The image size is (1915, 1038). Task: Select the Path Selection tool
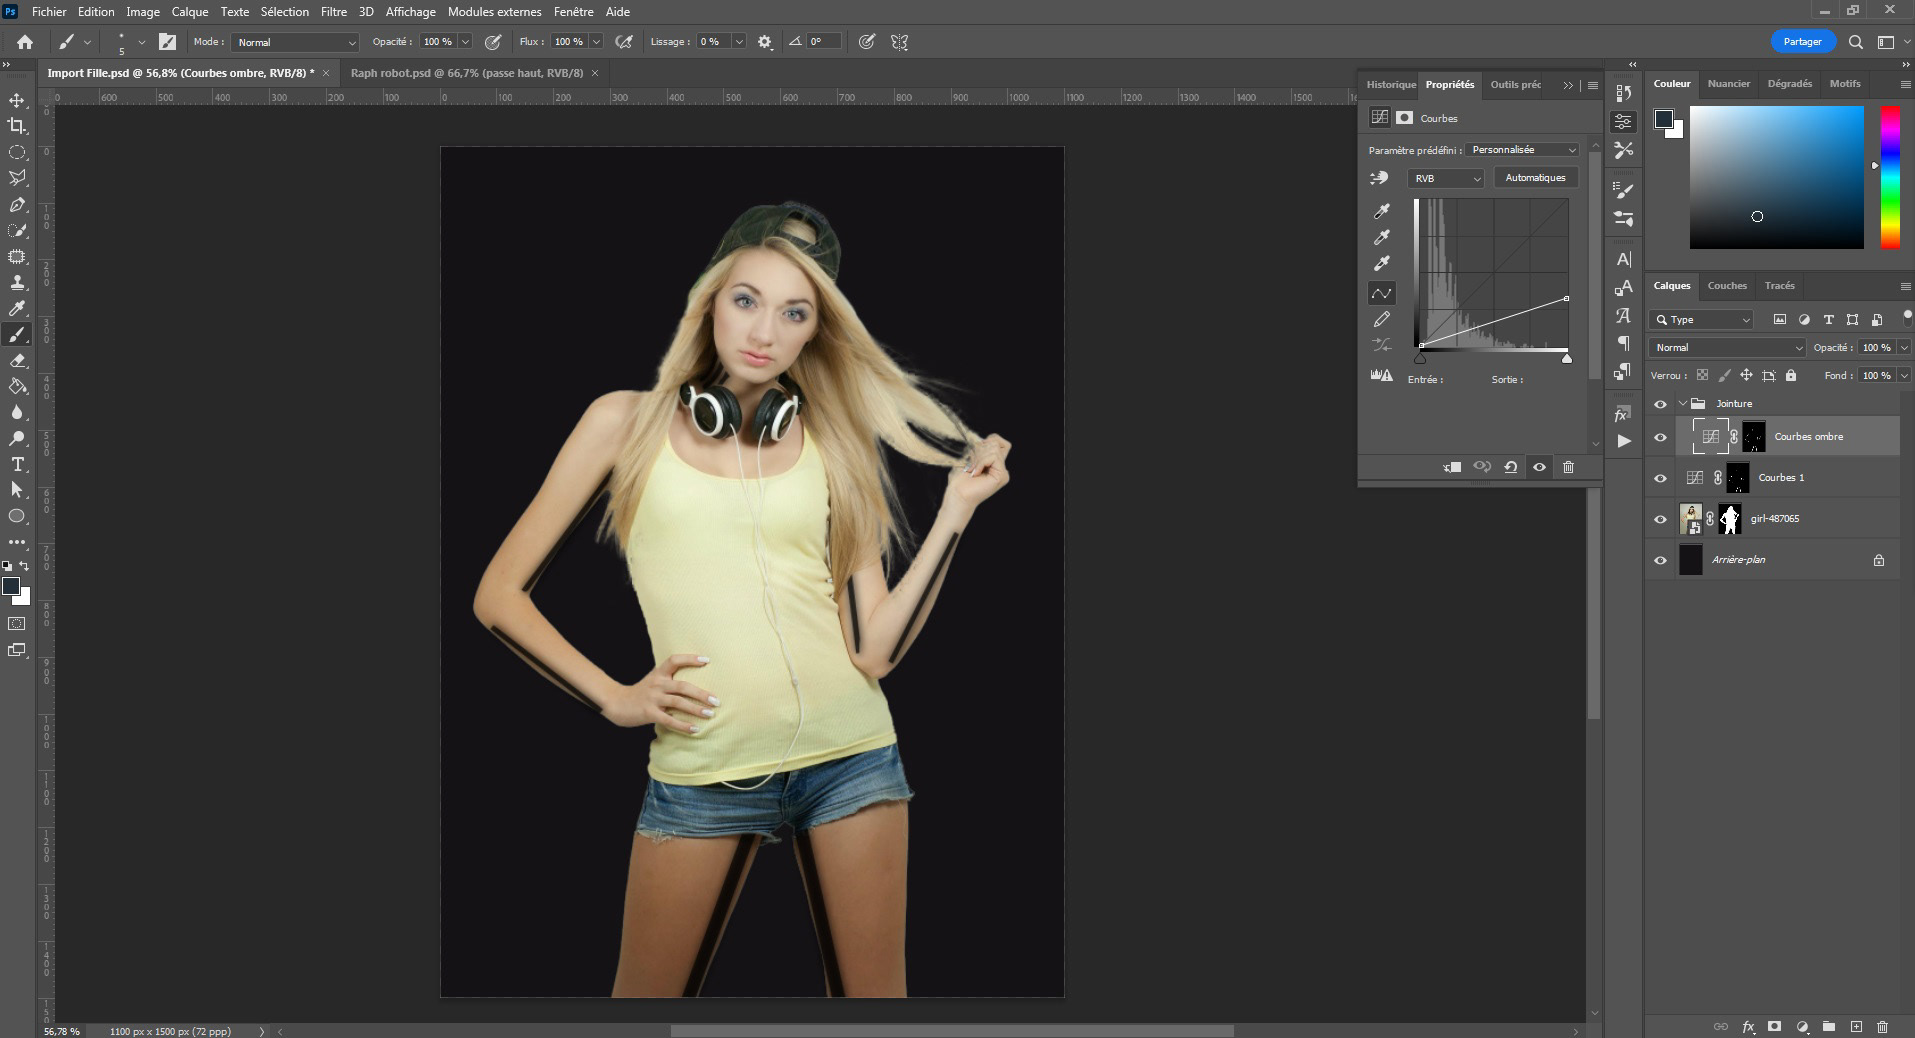pyautogui.click(x=17, y=490)
